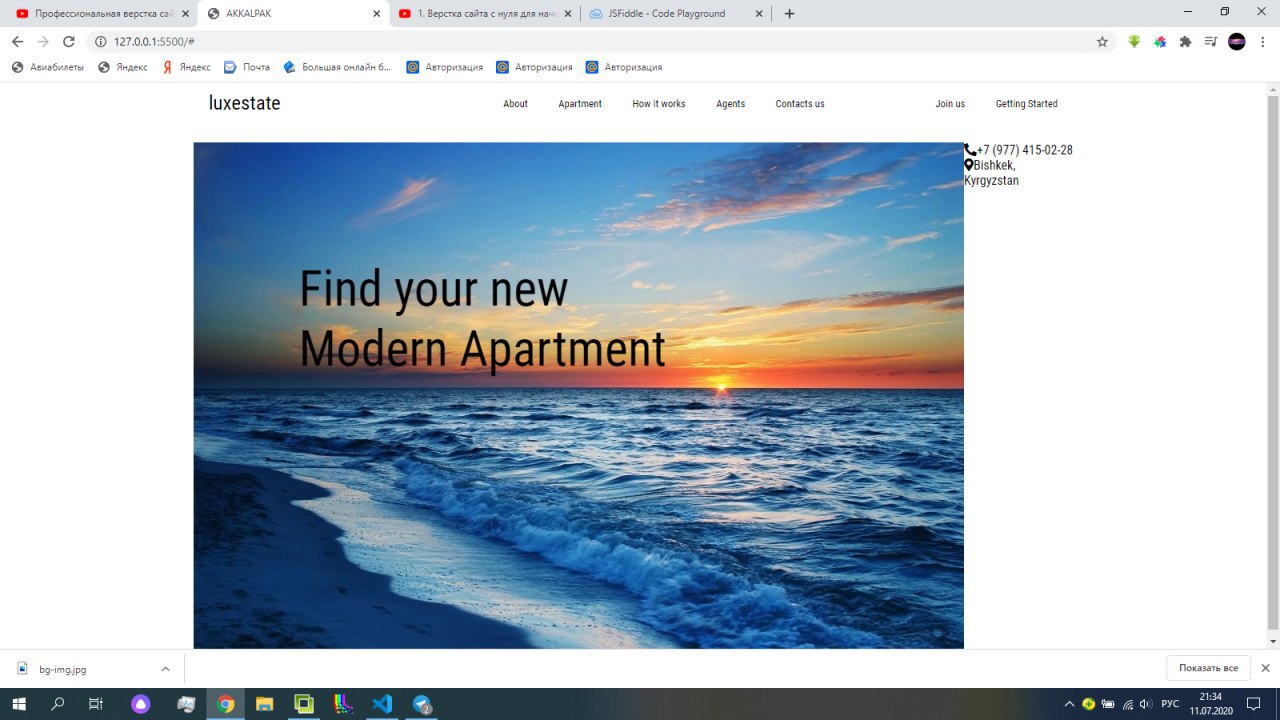Viewport: 1280px width, 720px height.
Task: Switch to the AKKALPAK tab
Action: point(293,14)
